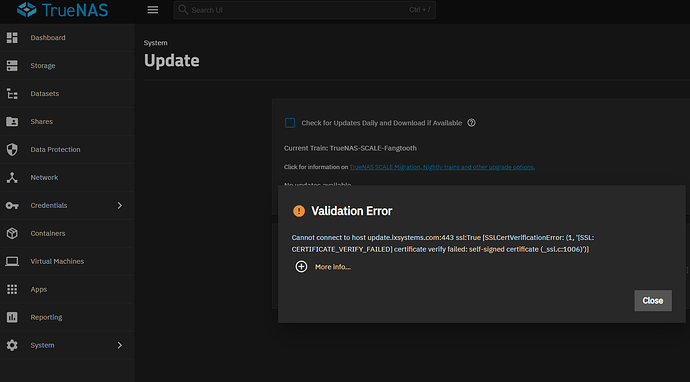Viewport: 690px width, 382px height.
Task: Expand System submenu chevron
Action: [120, 345]
